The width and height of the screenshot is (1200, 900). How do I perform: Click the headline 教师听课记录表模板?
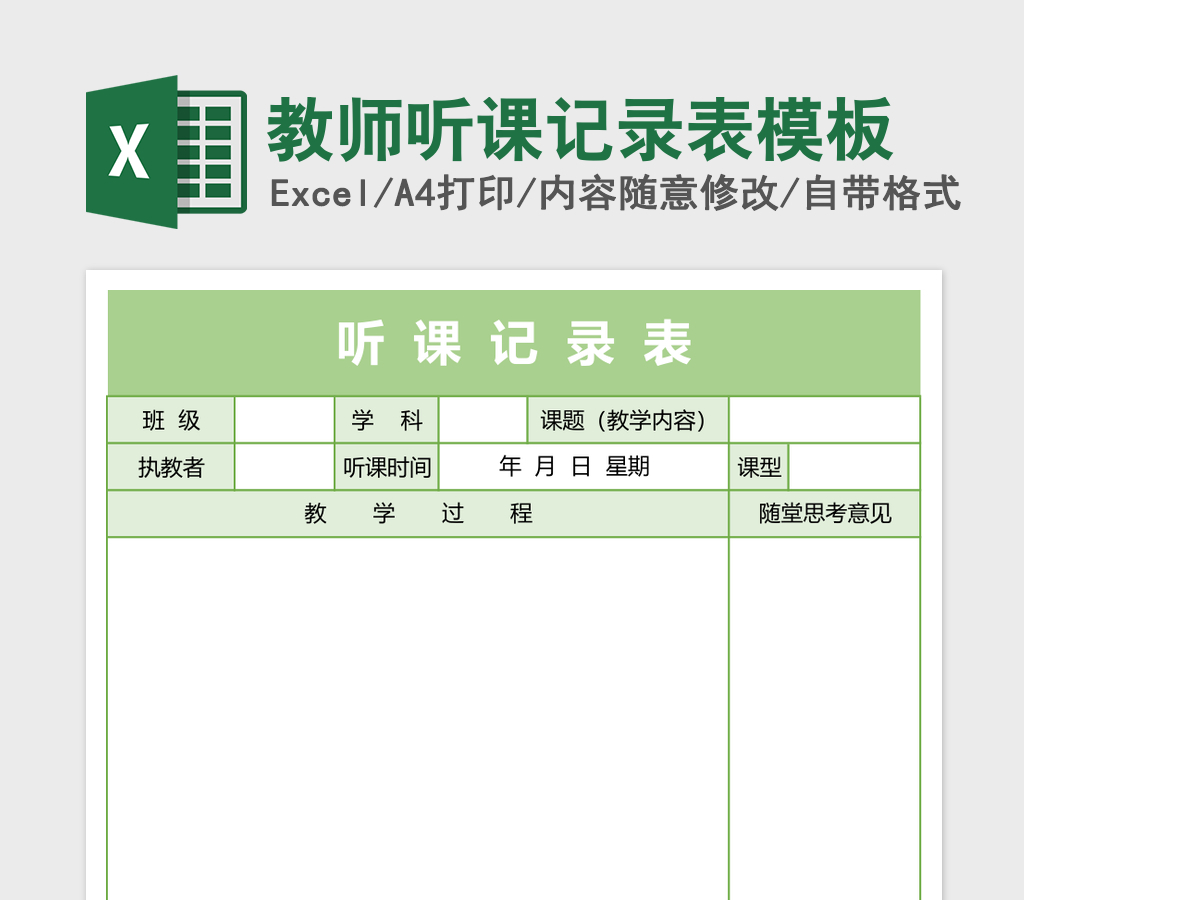(x=580, y=129)
